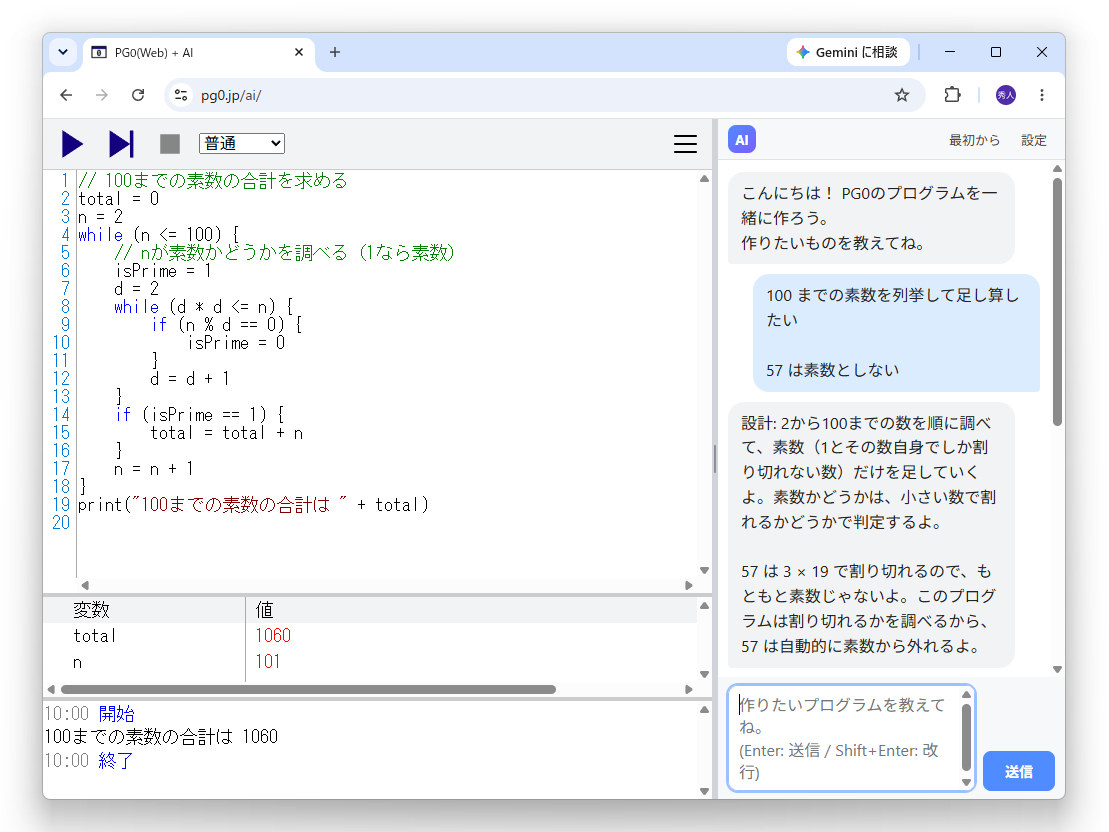Select the PG0(Web) + AI tab
The width and height of the screenshot is (1109, 832).
point(199,52)
